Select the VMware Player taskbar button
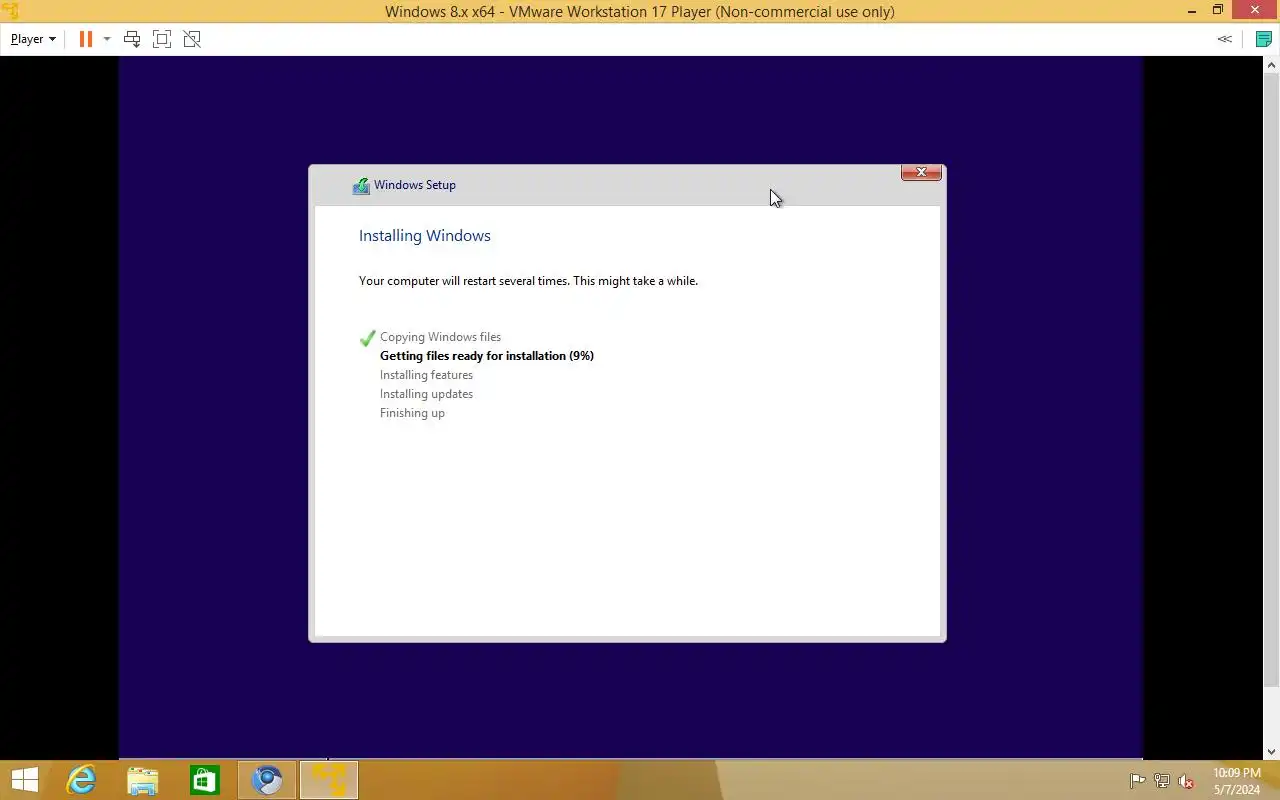Image resolution: width=1280 pixels, height=800 pixels. pyautogui.click(x=329, y=780)
